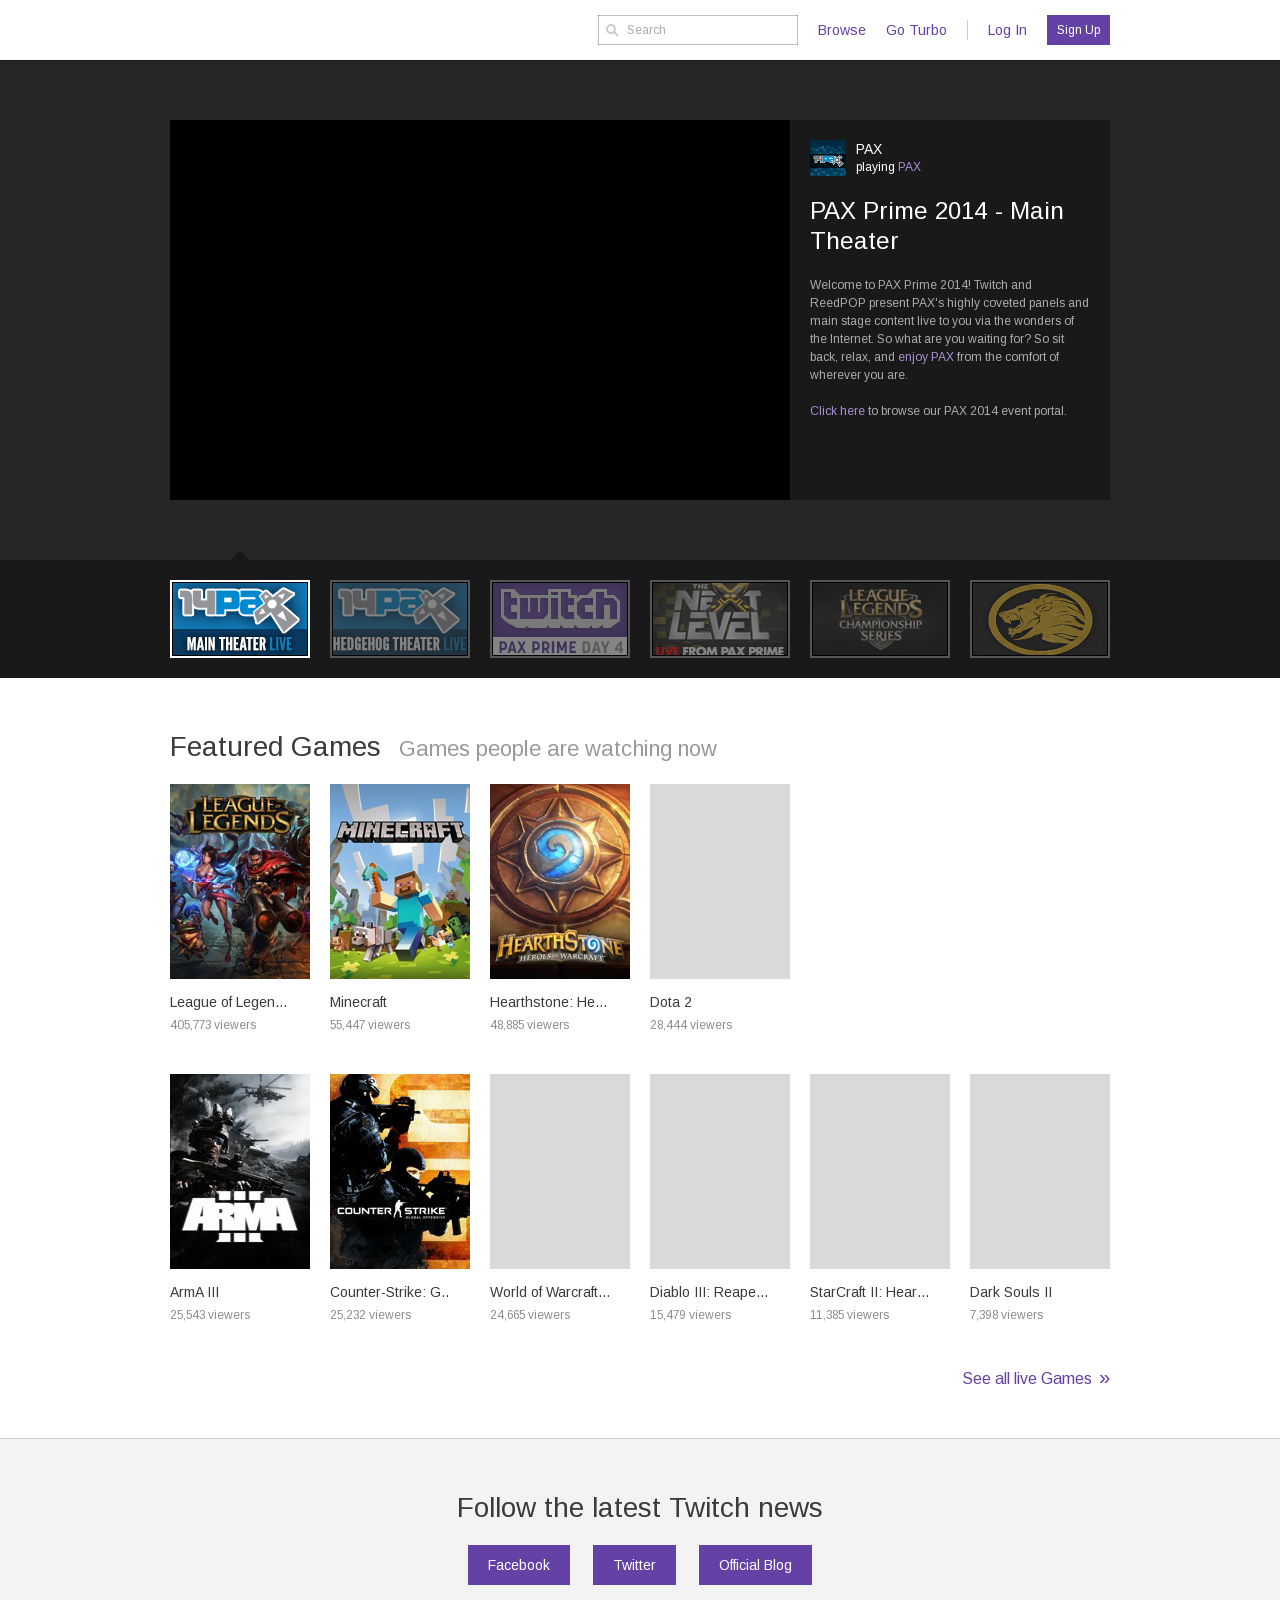Screen dimensions: 1280x1600
Task: Open the Hearthstone game cover
Action: [560, 881]
